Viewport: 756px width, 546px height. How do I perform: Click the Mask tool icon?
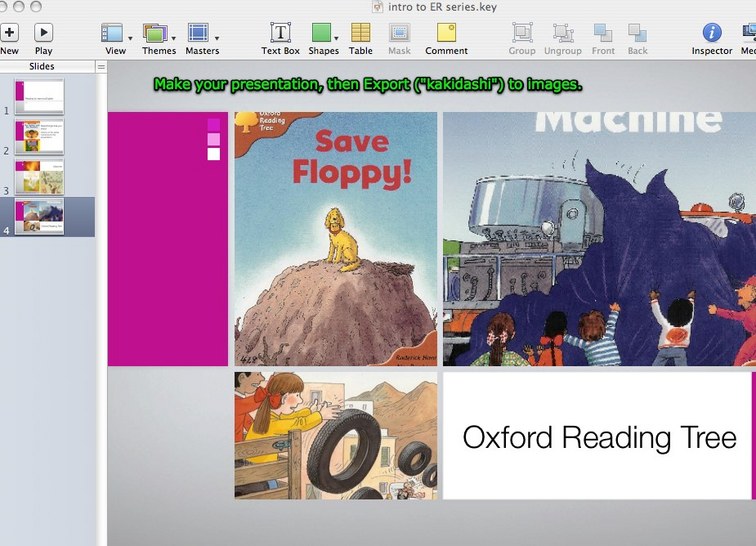pyautogui.click(x=399, y=33)
